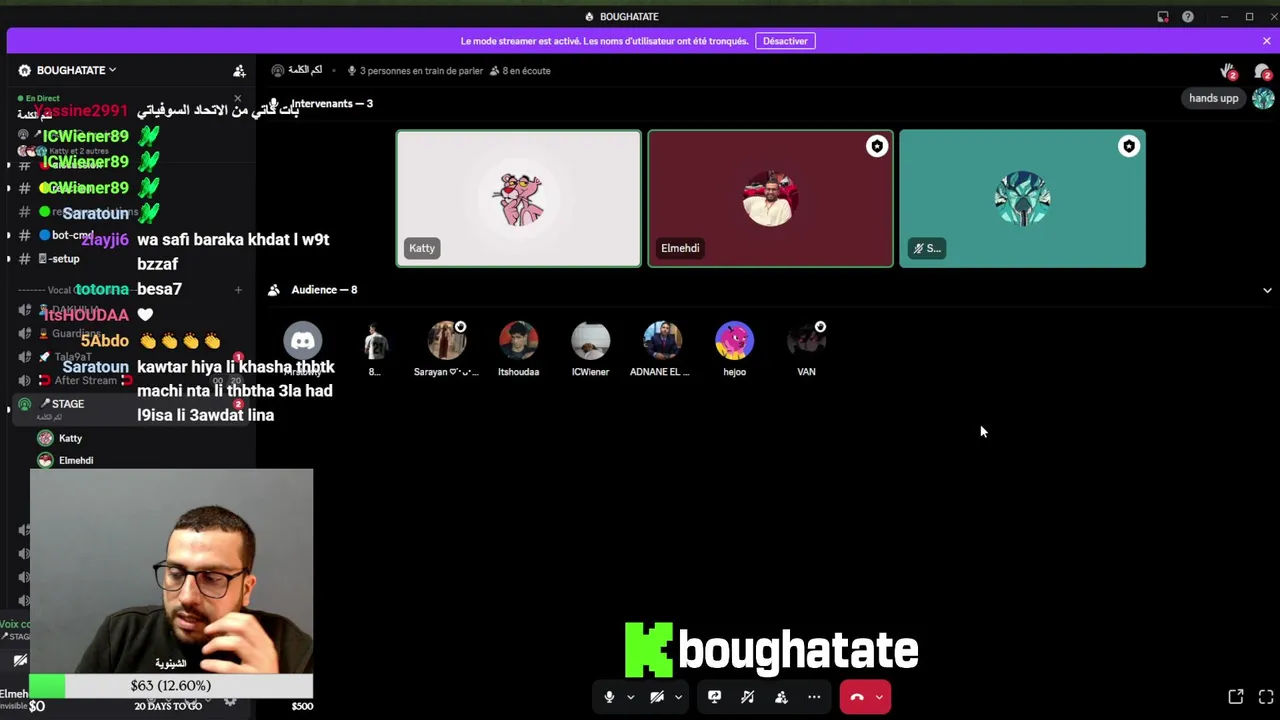Add channel with plus next to Vocal category

click(x=238, y=290)
